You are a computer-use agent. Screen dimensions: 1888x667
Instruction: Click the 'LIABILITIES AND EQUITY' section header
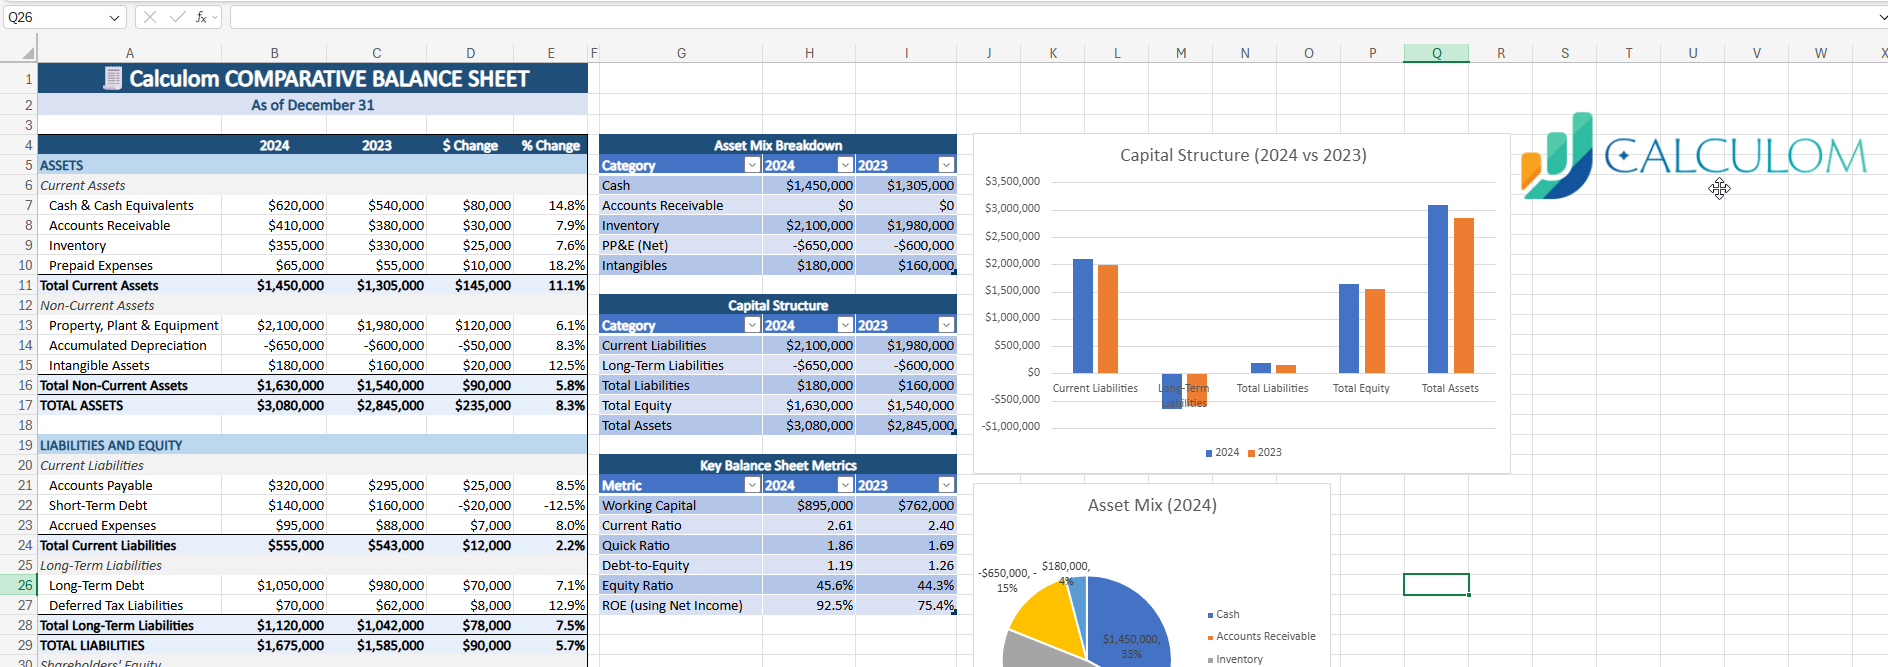[x=313, y=445]
